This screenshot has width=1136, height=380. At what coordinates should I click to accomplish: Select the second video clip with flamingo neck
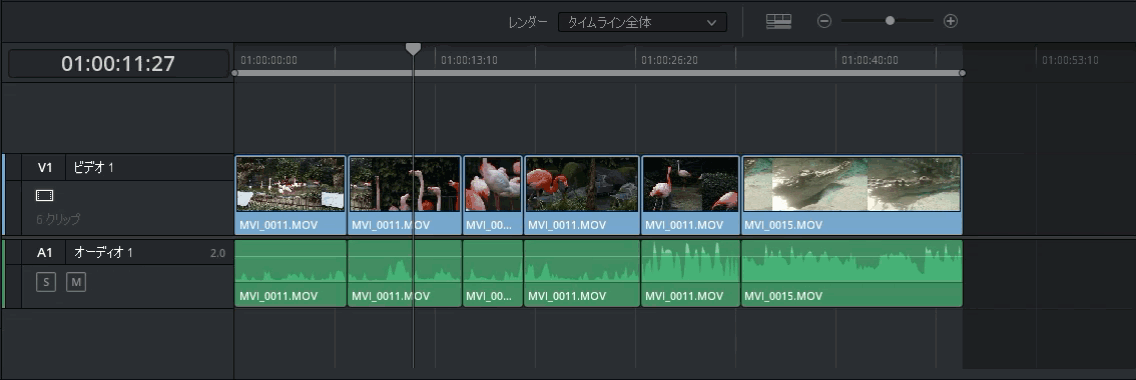[404, 195]
